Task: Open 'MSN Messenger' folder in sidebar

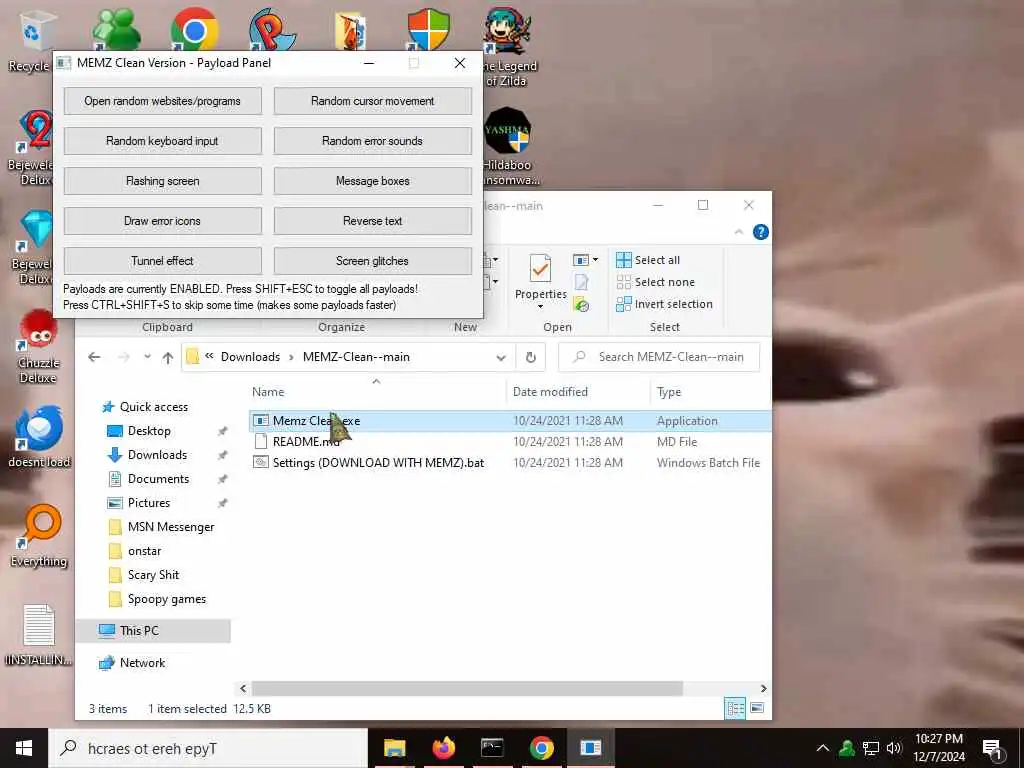Action: [x=161, y=527]
